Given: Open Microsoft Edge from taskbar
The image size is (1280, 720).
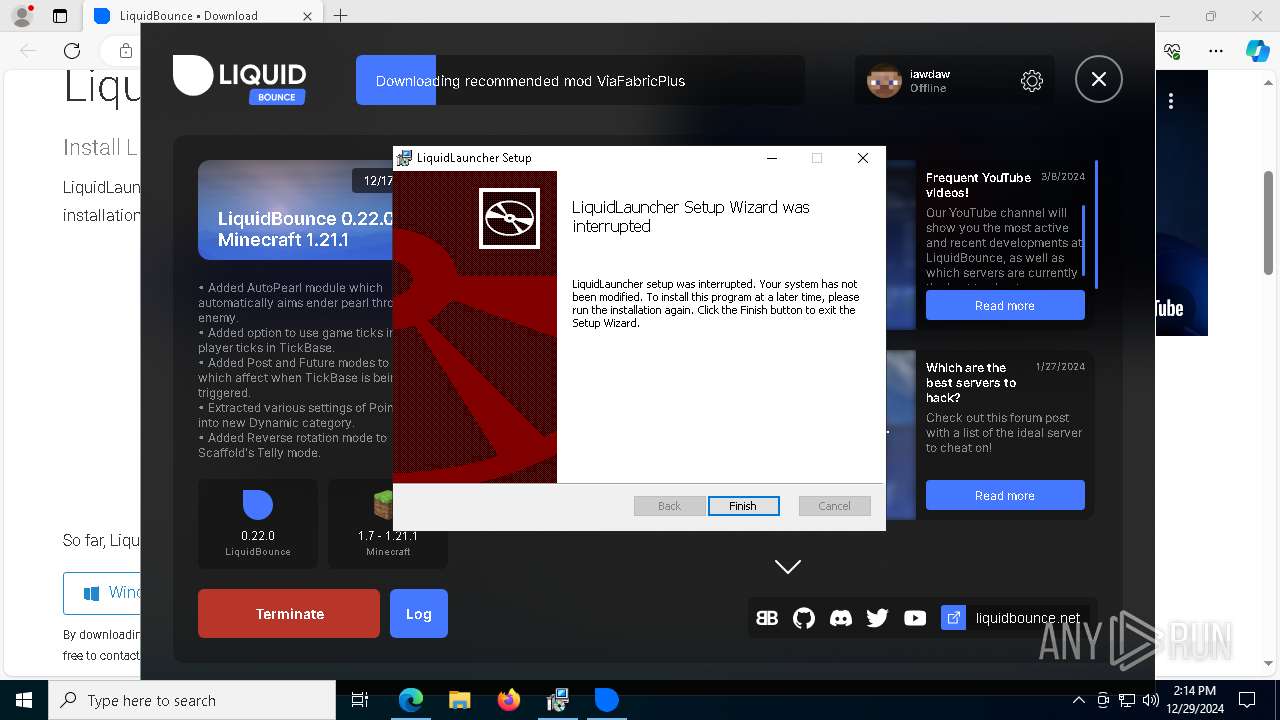Looking at the screenshot, I should [411, 700].
